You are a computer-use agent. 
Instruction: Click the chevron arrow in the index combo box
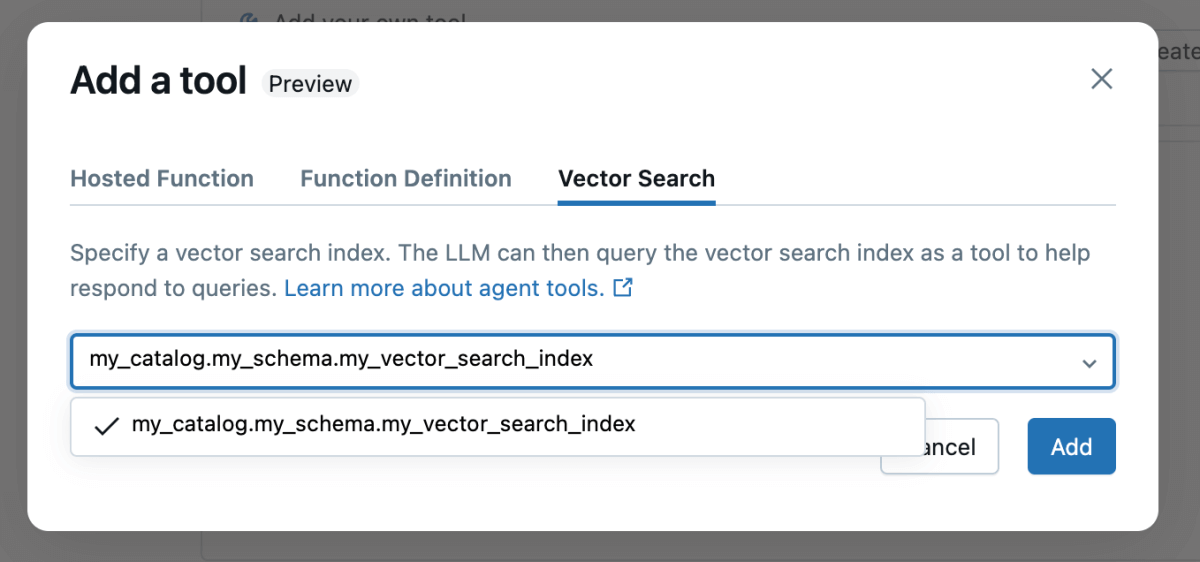(x=1089, y=363)
